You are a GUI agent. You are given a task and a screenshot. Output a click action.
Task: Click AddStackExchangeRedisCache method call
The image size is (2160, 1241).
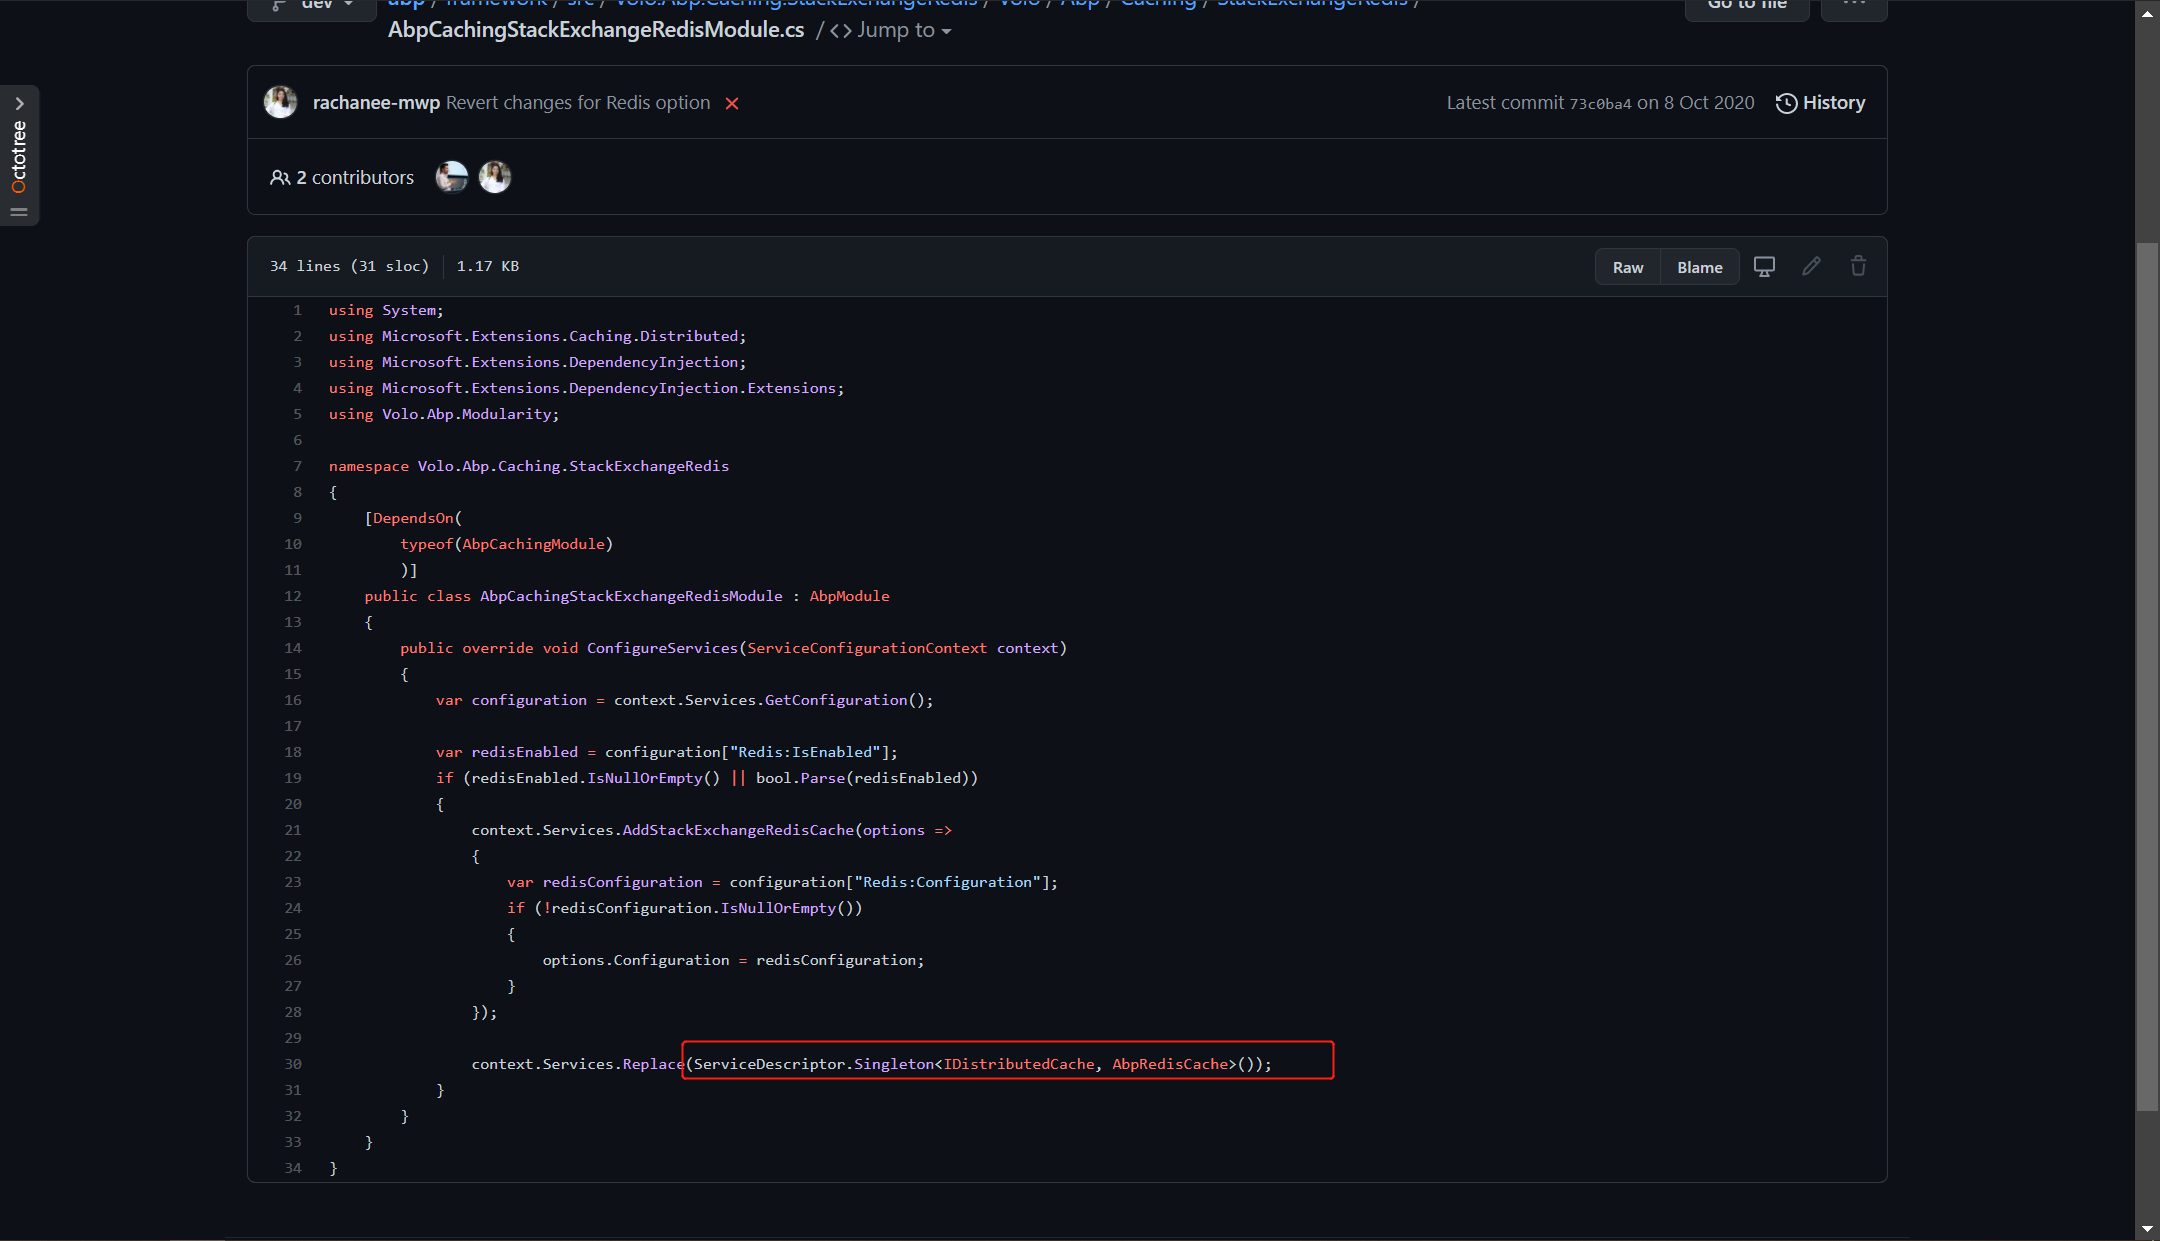point(738,830)
